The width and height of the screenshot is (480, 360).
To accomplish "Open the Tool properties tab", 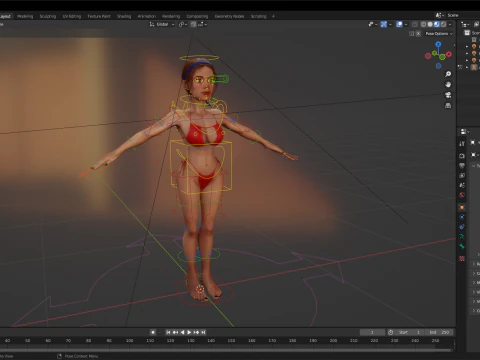I will [x=462, y=144].
